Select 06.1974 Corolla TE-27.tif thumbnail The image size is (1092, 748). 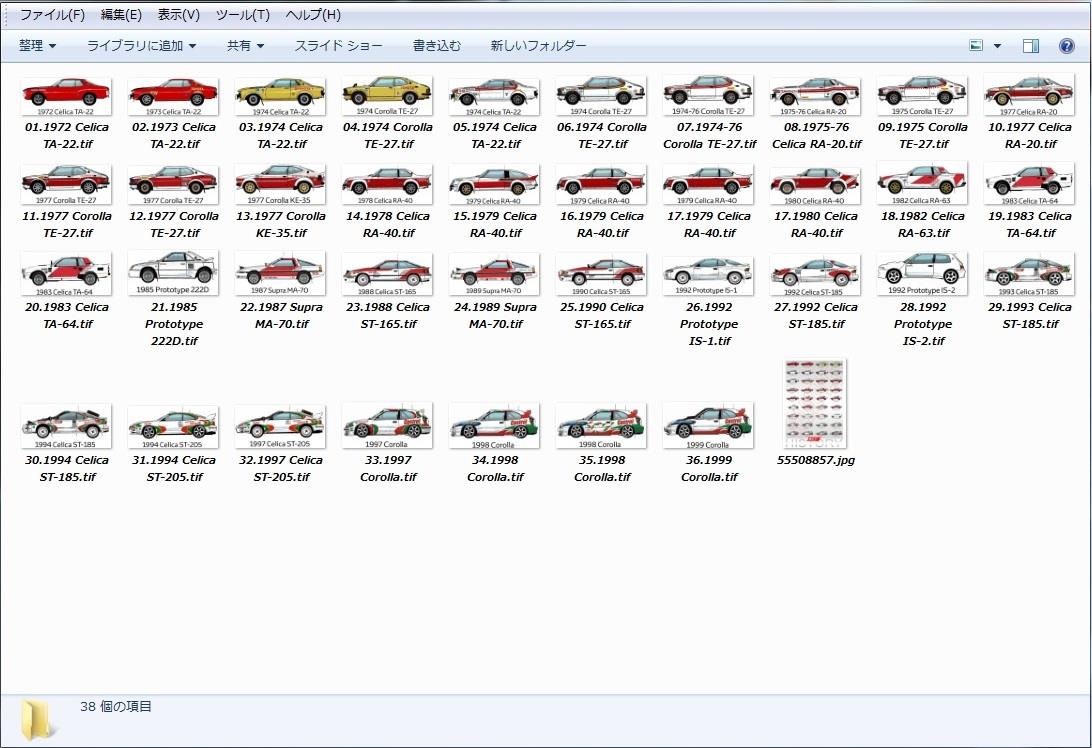tap(601, 96)
